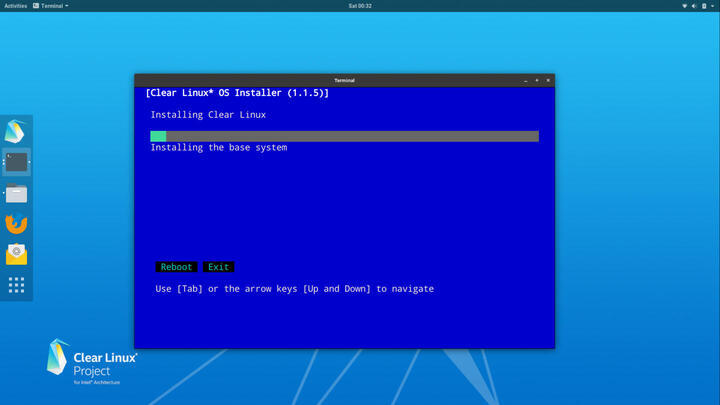Screen dimensions: 720x405
Task: Click the installation progress bar
Action: coord(344,136)
